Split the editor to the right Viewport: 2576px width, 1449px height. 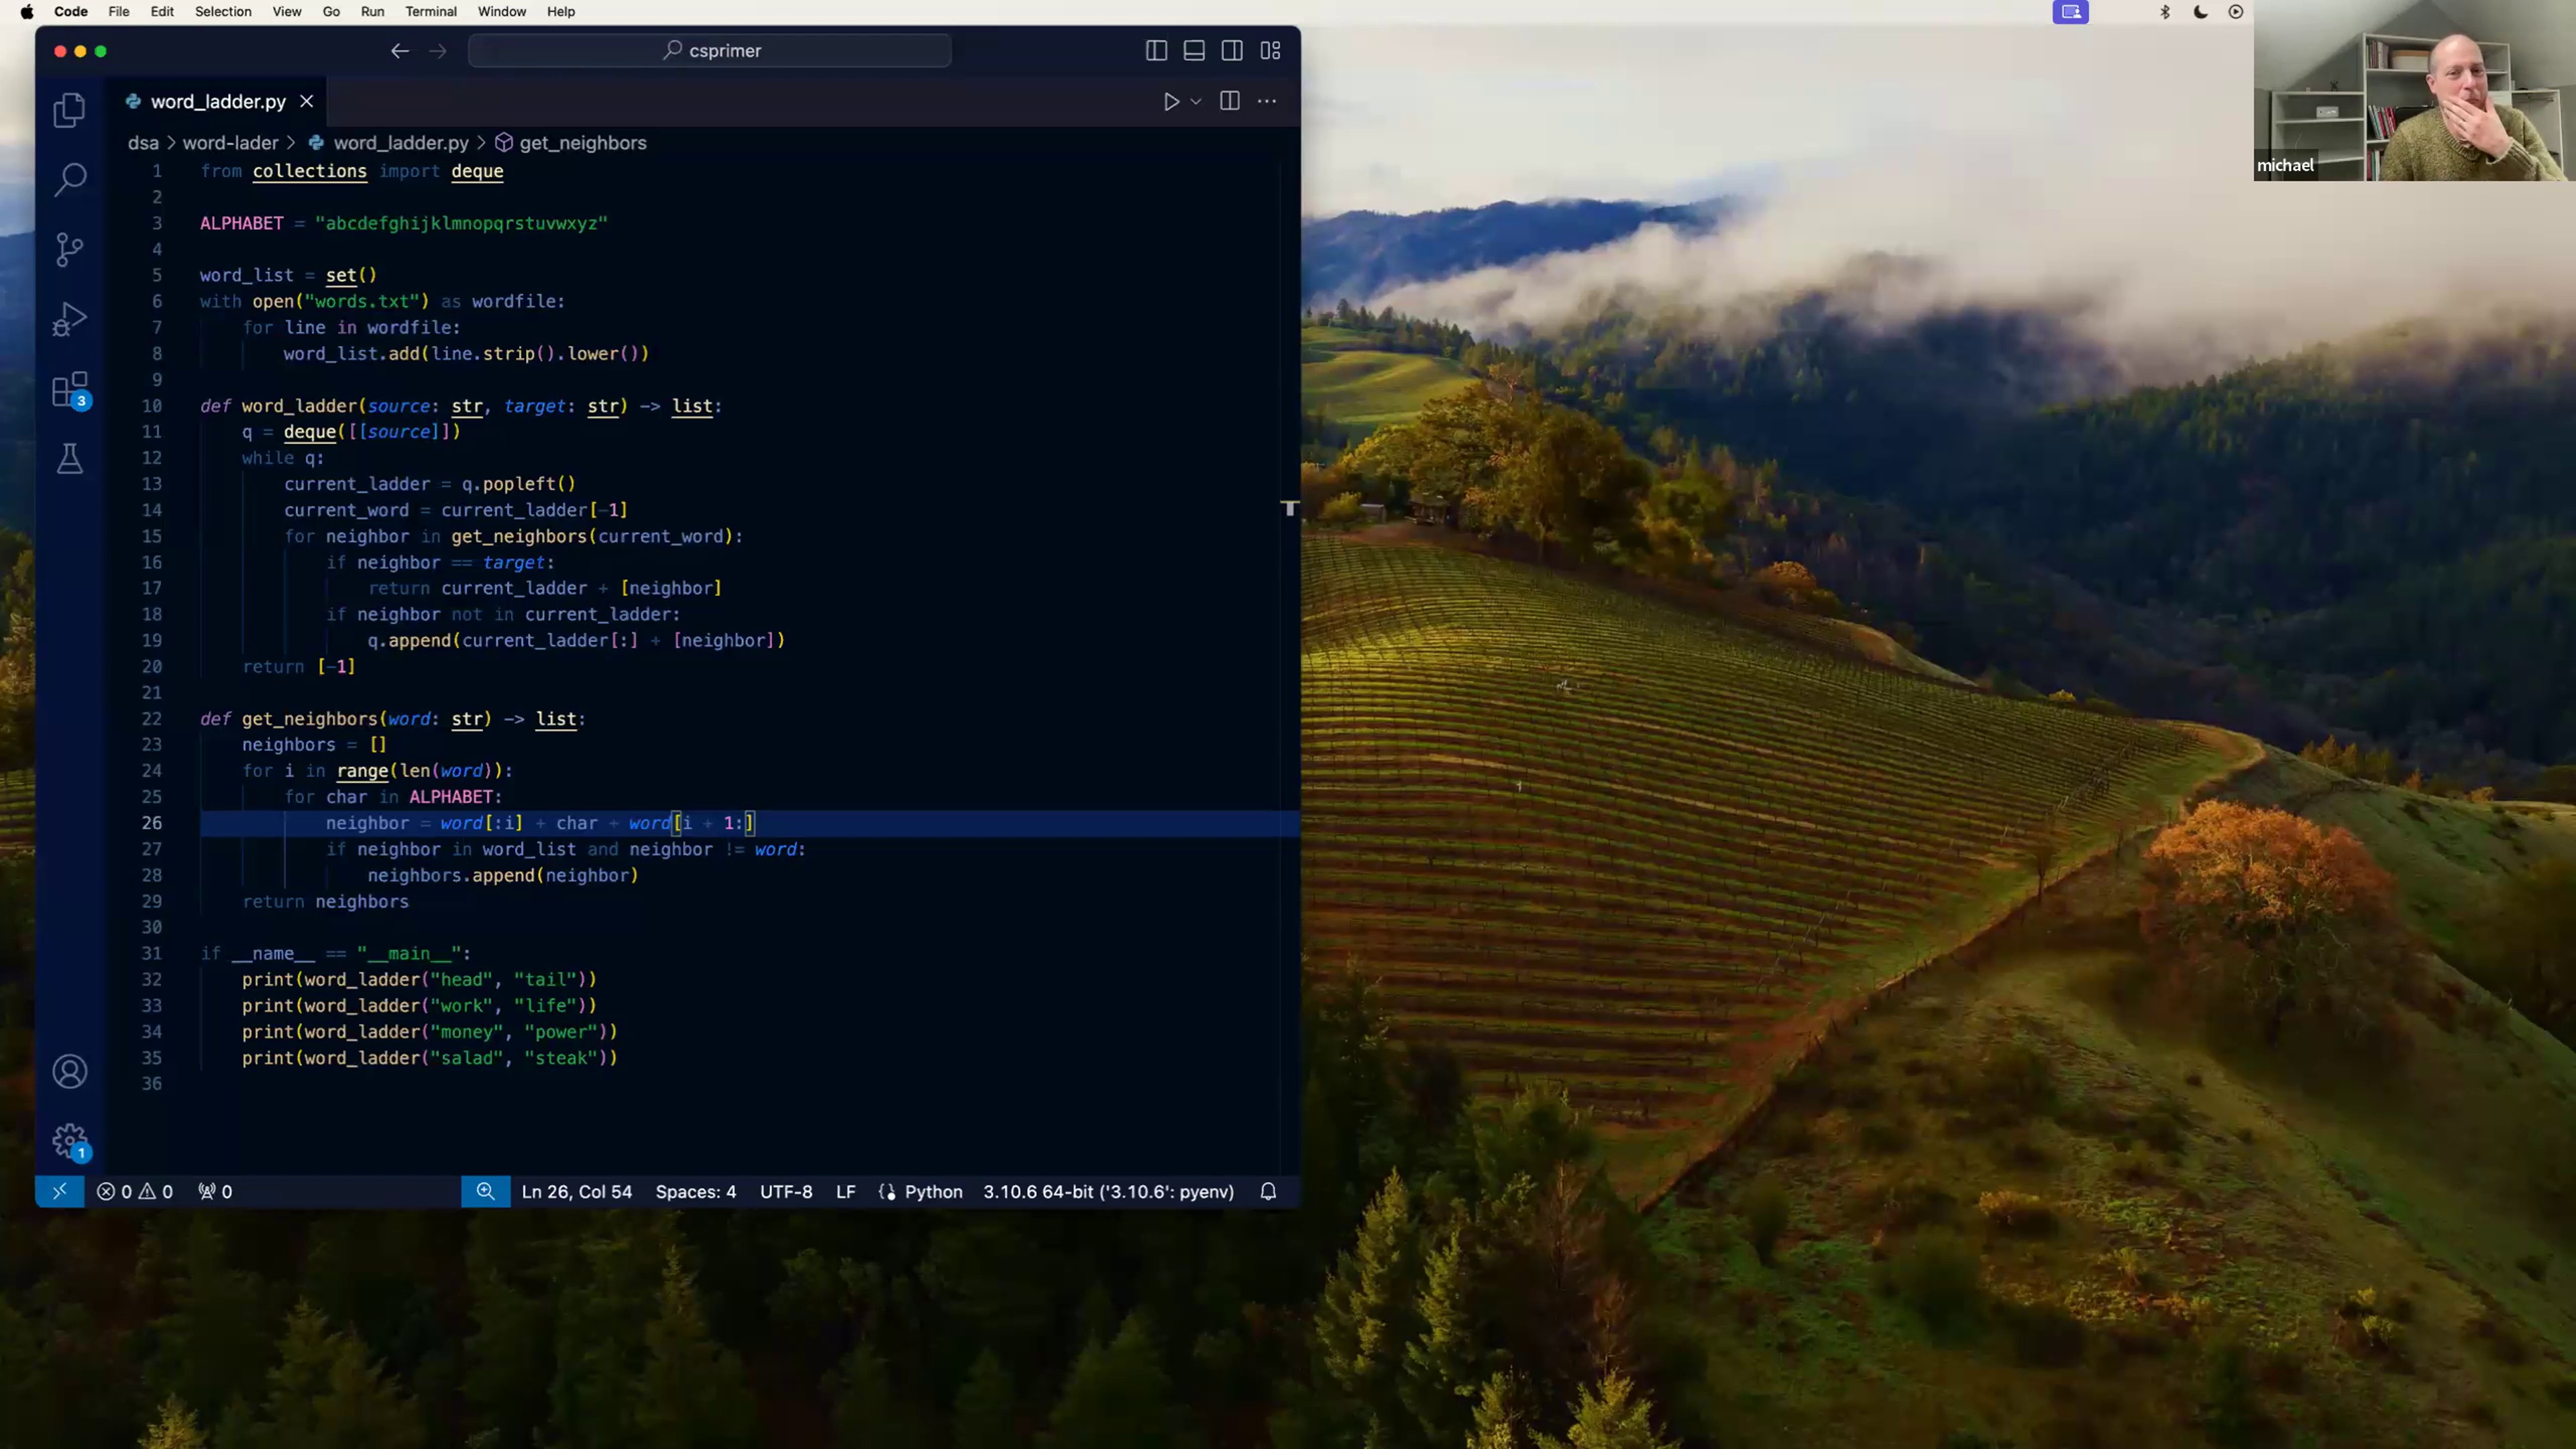[1230, 101]
